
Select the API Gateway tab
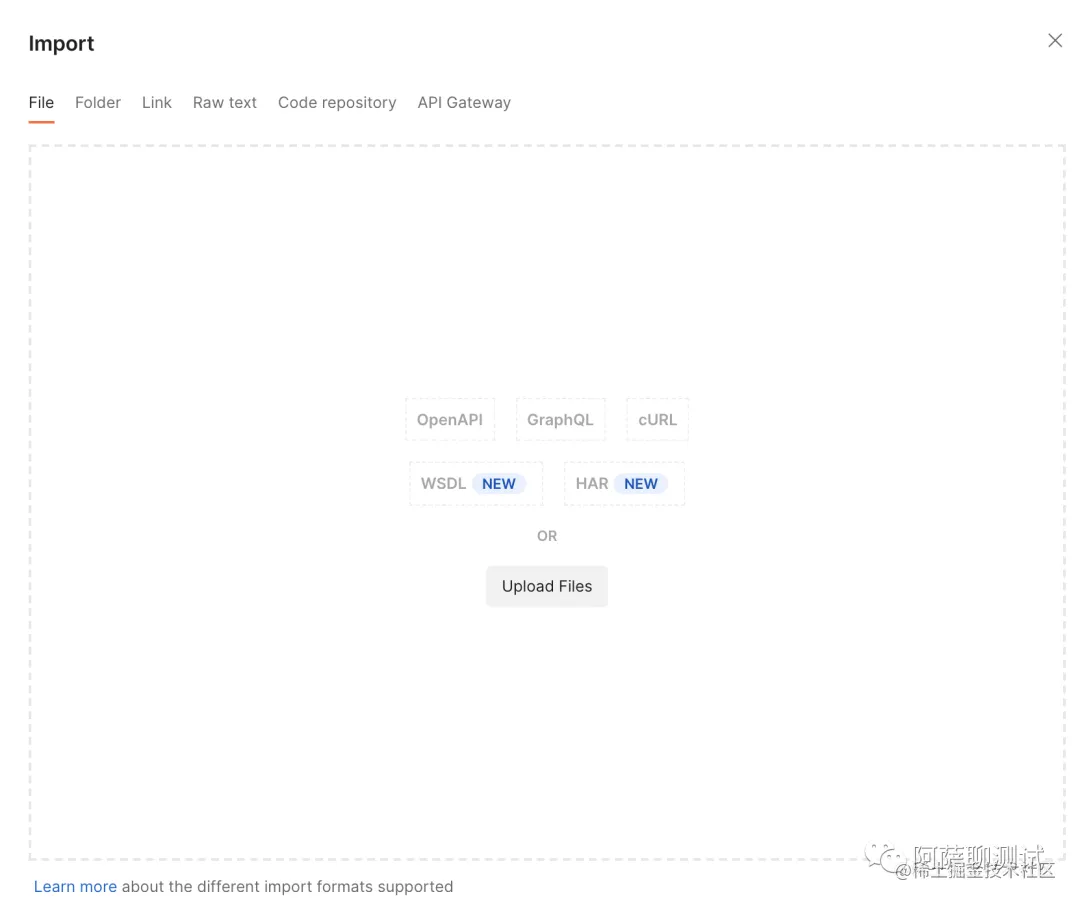(x=464, y=103)
